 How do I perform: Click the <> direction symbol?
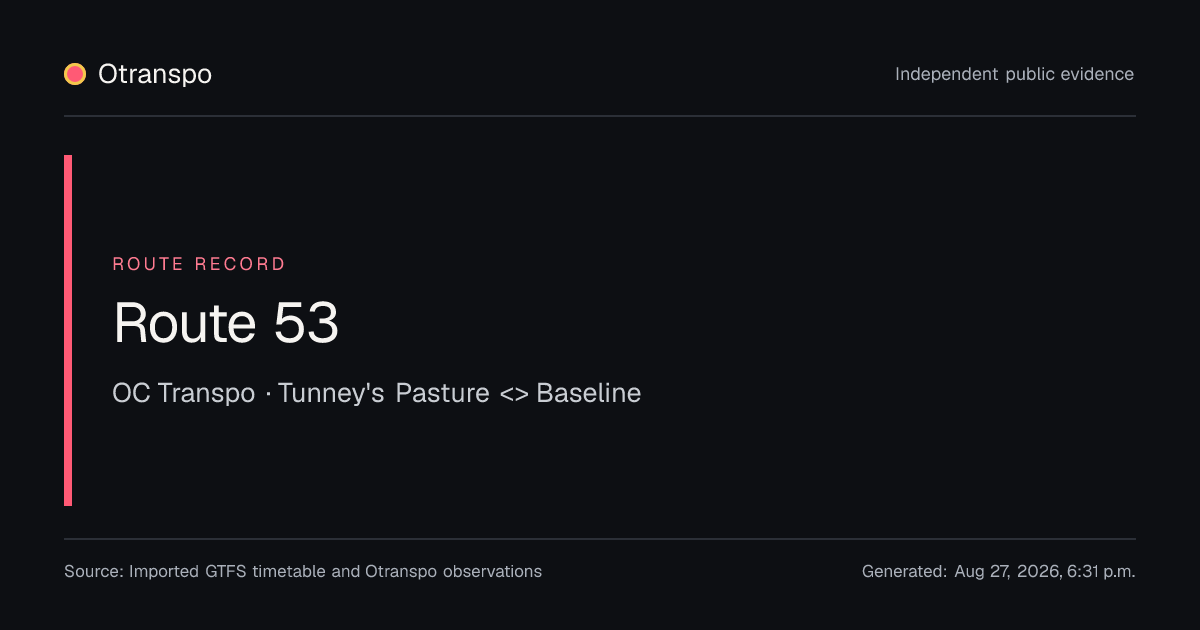[513, 394]
